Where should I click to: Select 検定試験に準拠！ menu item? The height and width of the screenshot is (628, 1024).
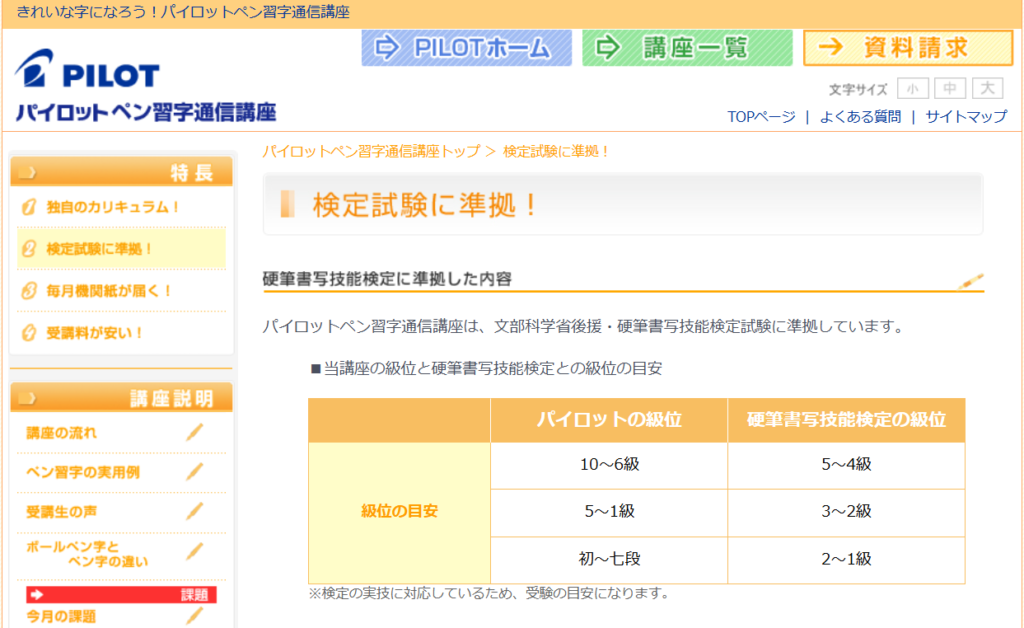click(x=121, y=249)
